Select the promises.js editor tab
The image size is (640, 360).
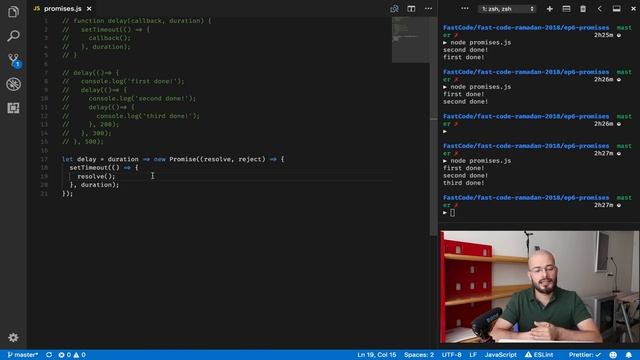click(x=62, y=9)
